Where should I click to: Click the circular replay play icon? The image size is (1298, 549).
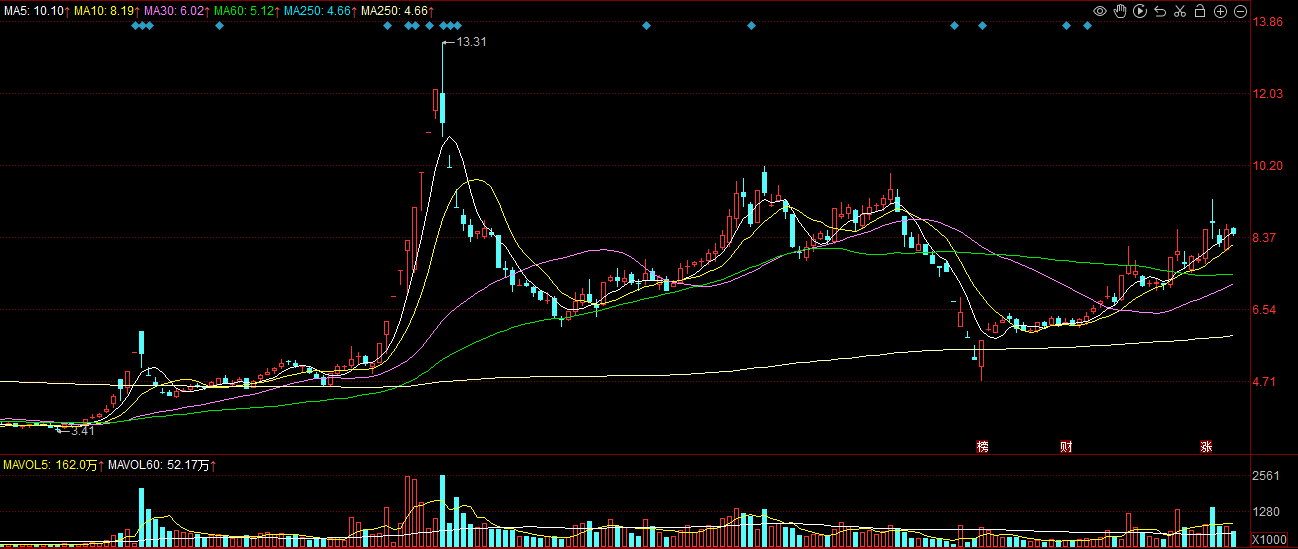(x=1139, y=11)
